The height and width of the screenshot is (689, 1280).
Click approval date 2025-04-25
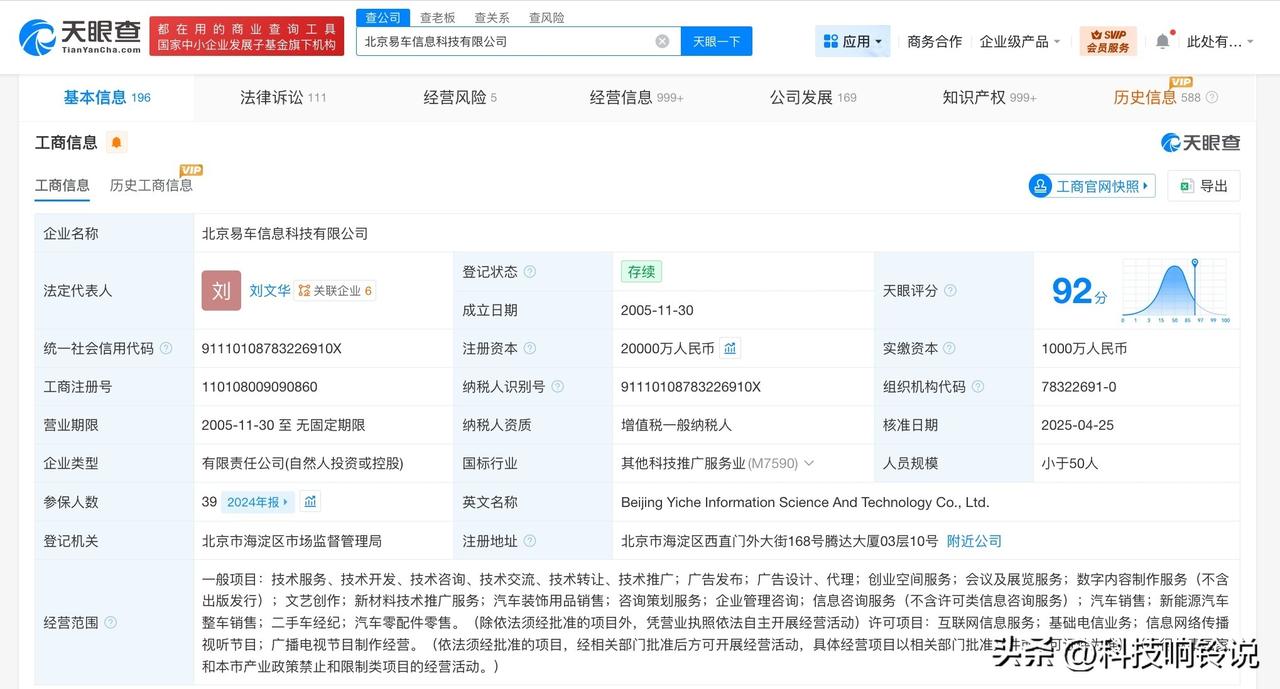[x=1077, y=425]
